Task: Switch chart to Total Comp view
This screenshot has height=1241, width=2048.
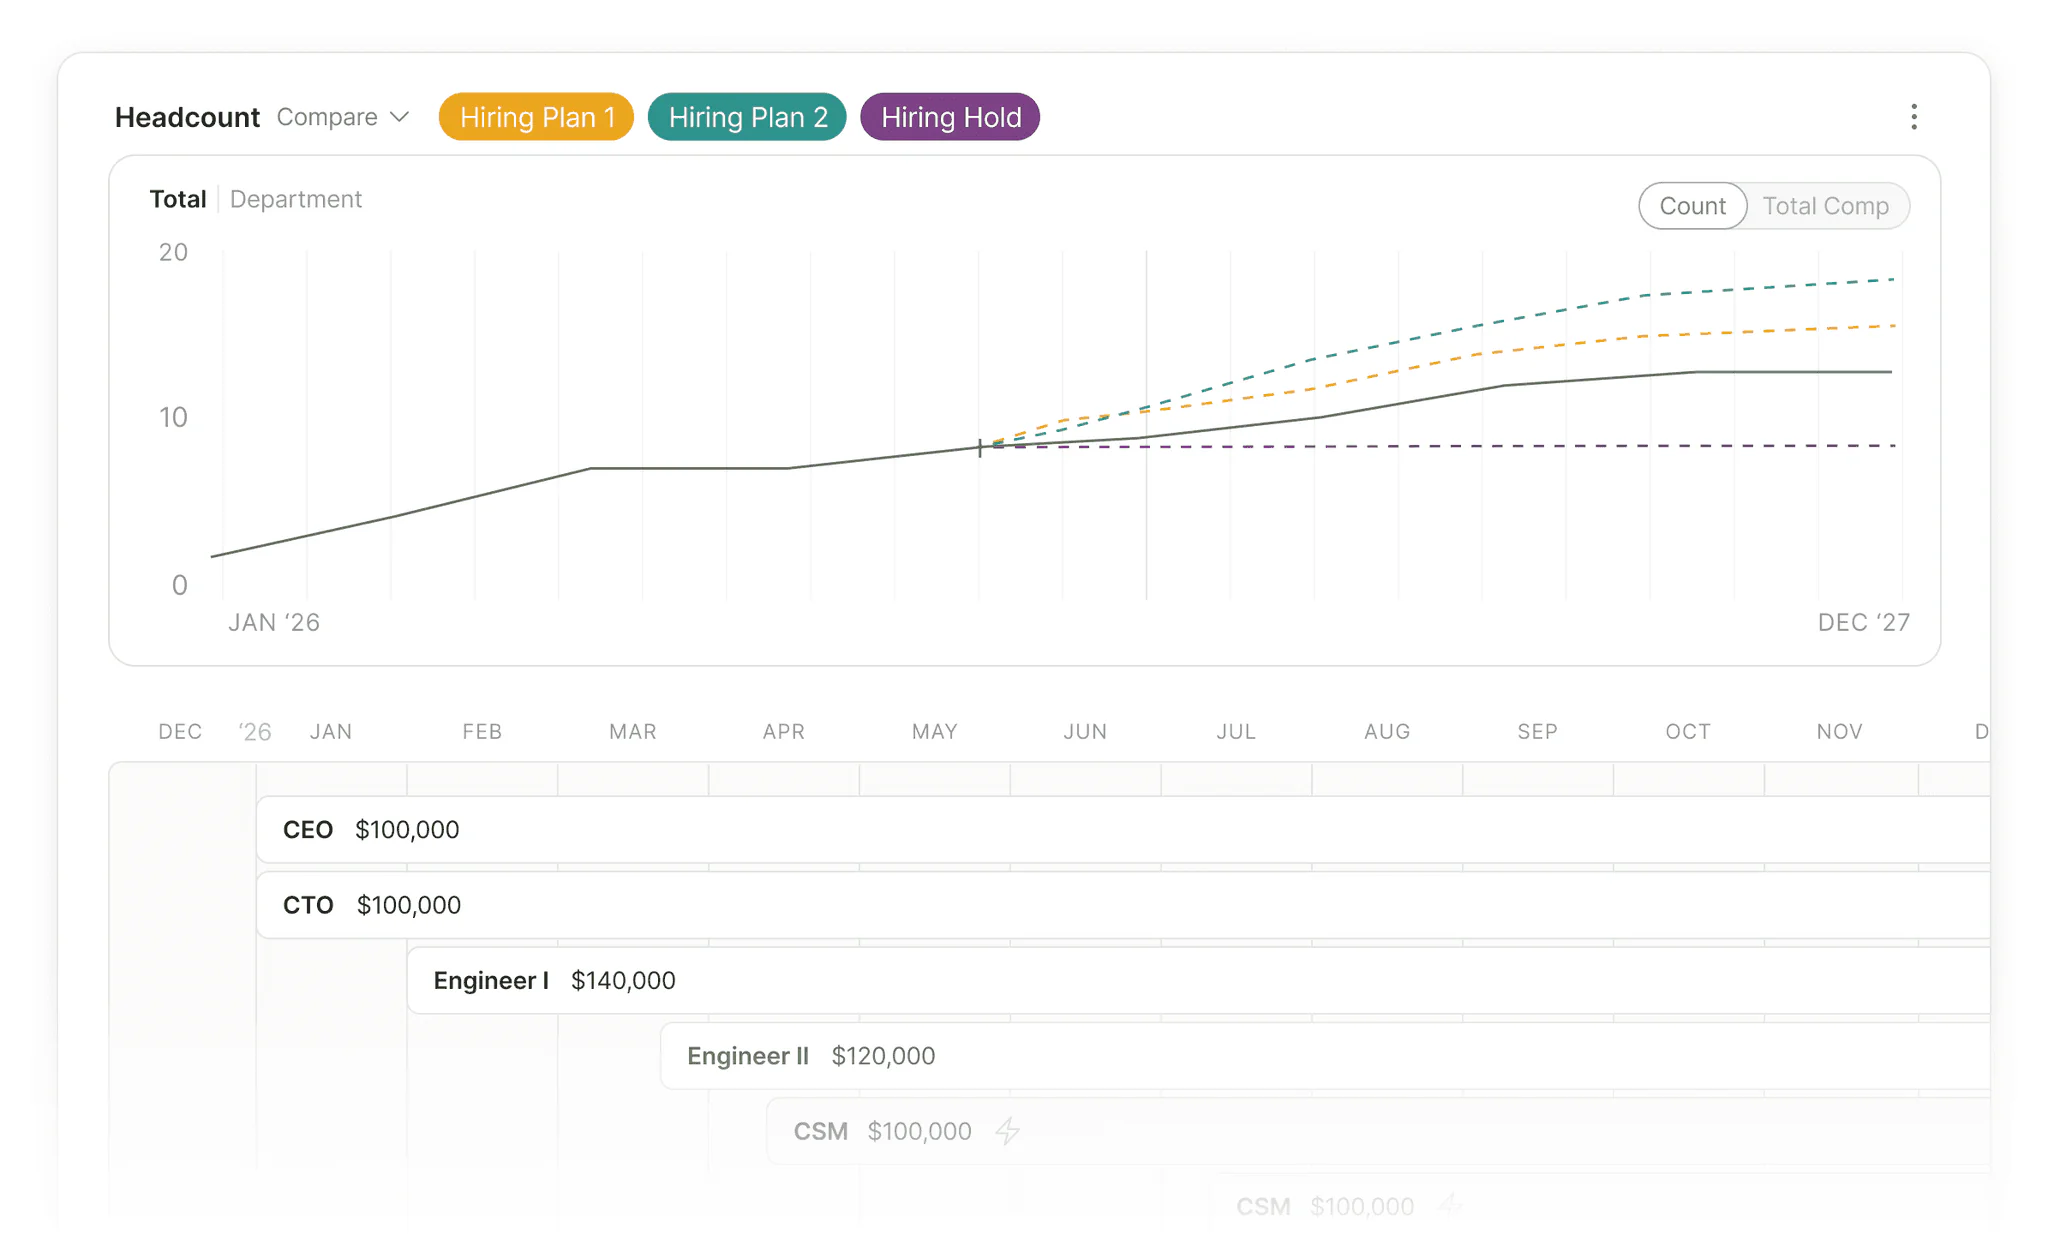Action: coord(1825,206)
